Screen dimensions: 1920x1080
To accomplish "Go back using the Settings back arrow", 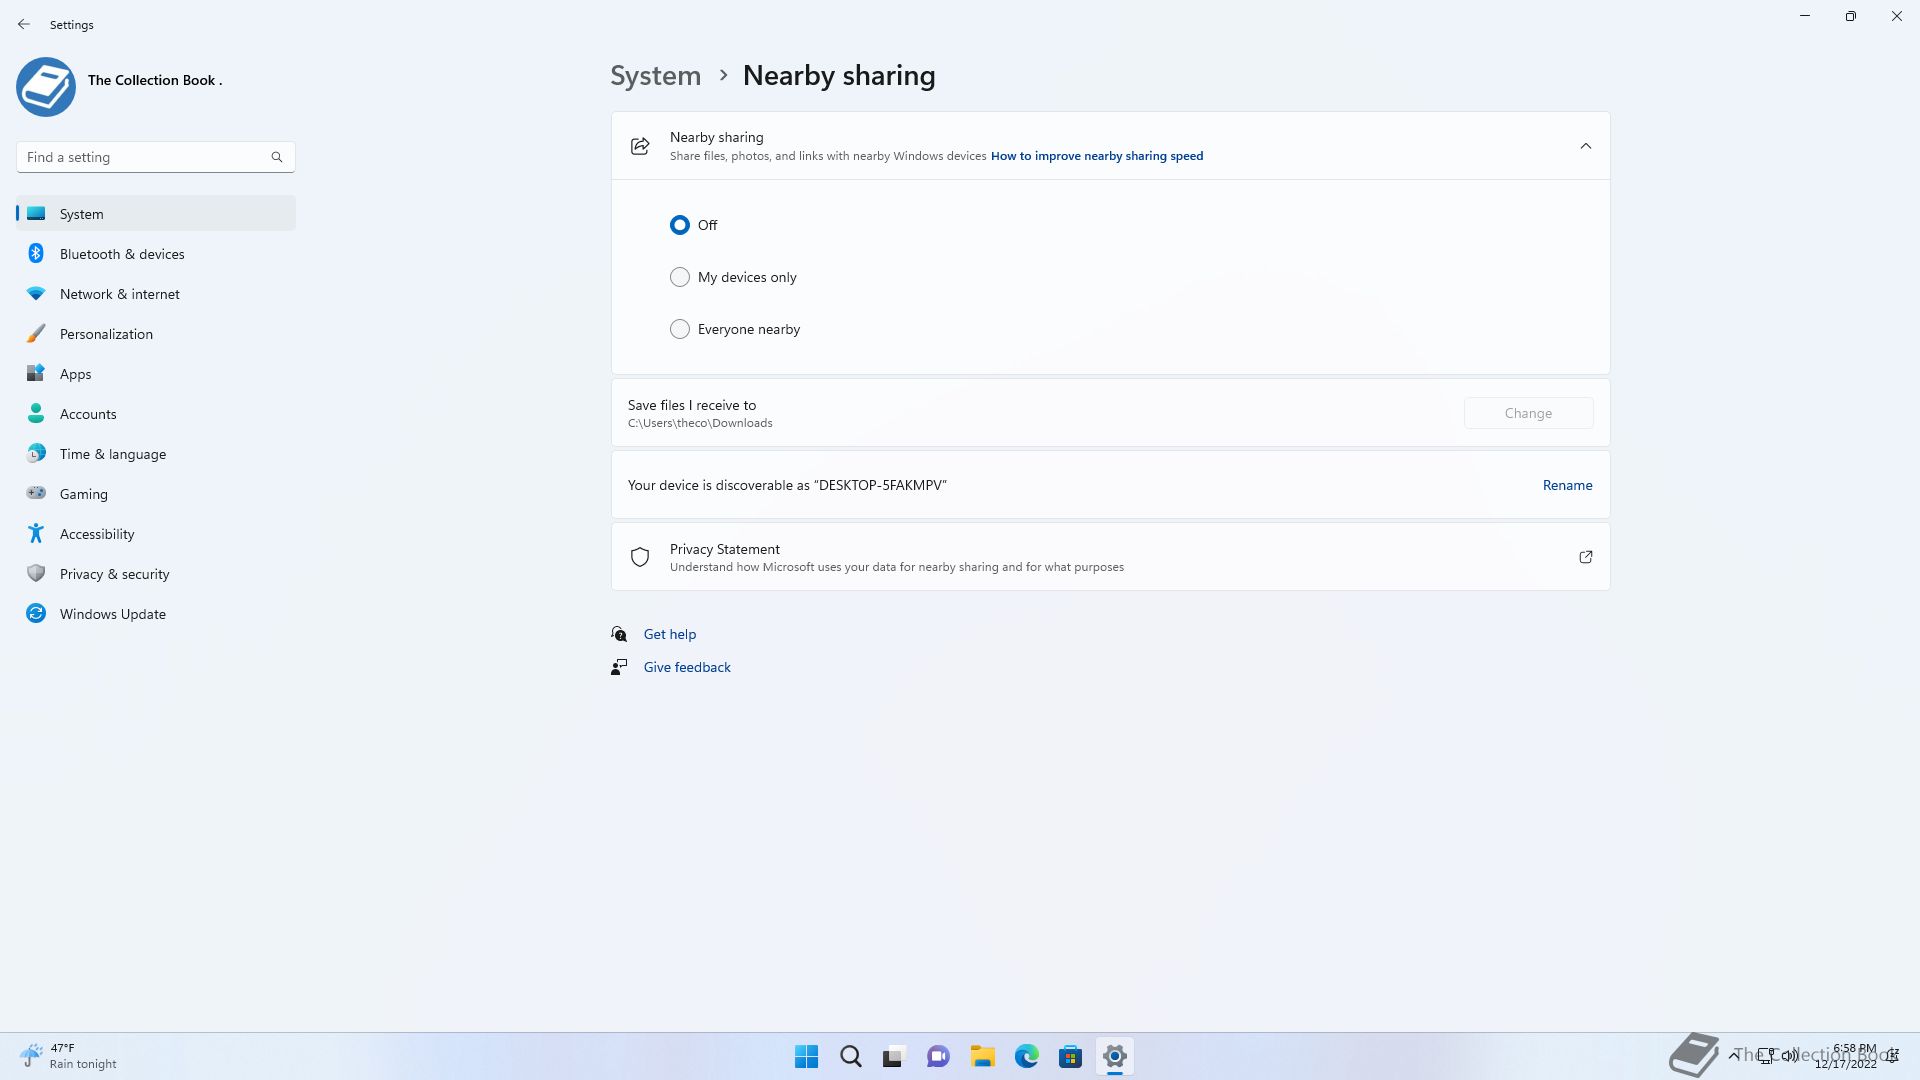I will click(24, 24).
